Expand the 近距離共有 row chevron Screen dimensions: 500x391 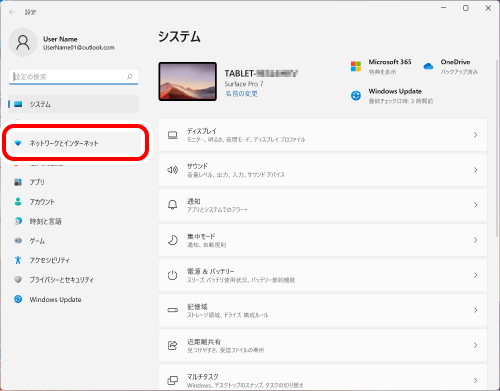pyautogui.click(x=475, y=345)
